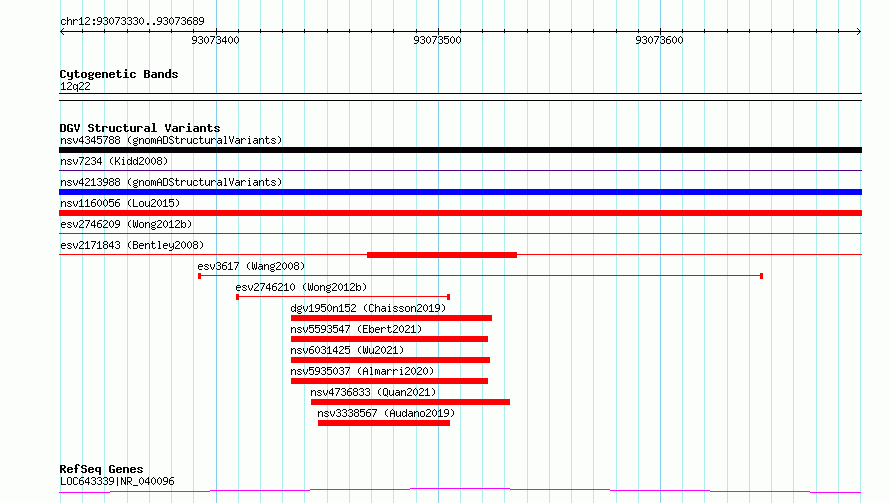Click the red nsv5935037 variant bar
Viewport: 890px width, 503px height.
point(389,381)
